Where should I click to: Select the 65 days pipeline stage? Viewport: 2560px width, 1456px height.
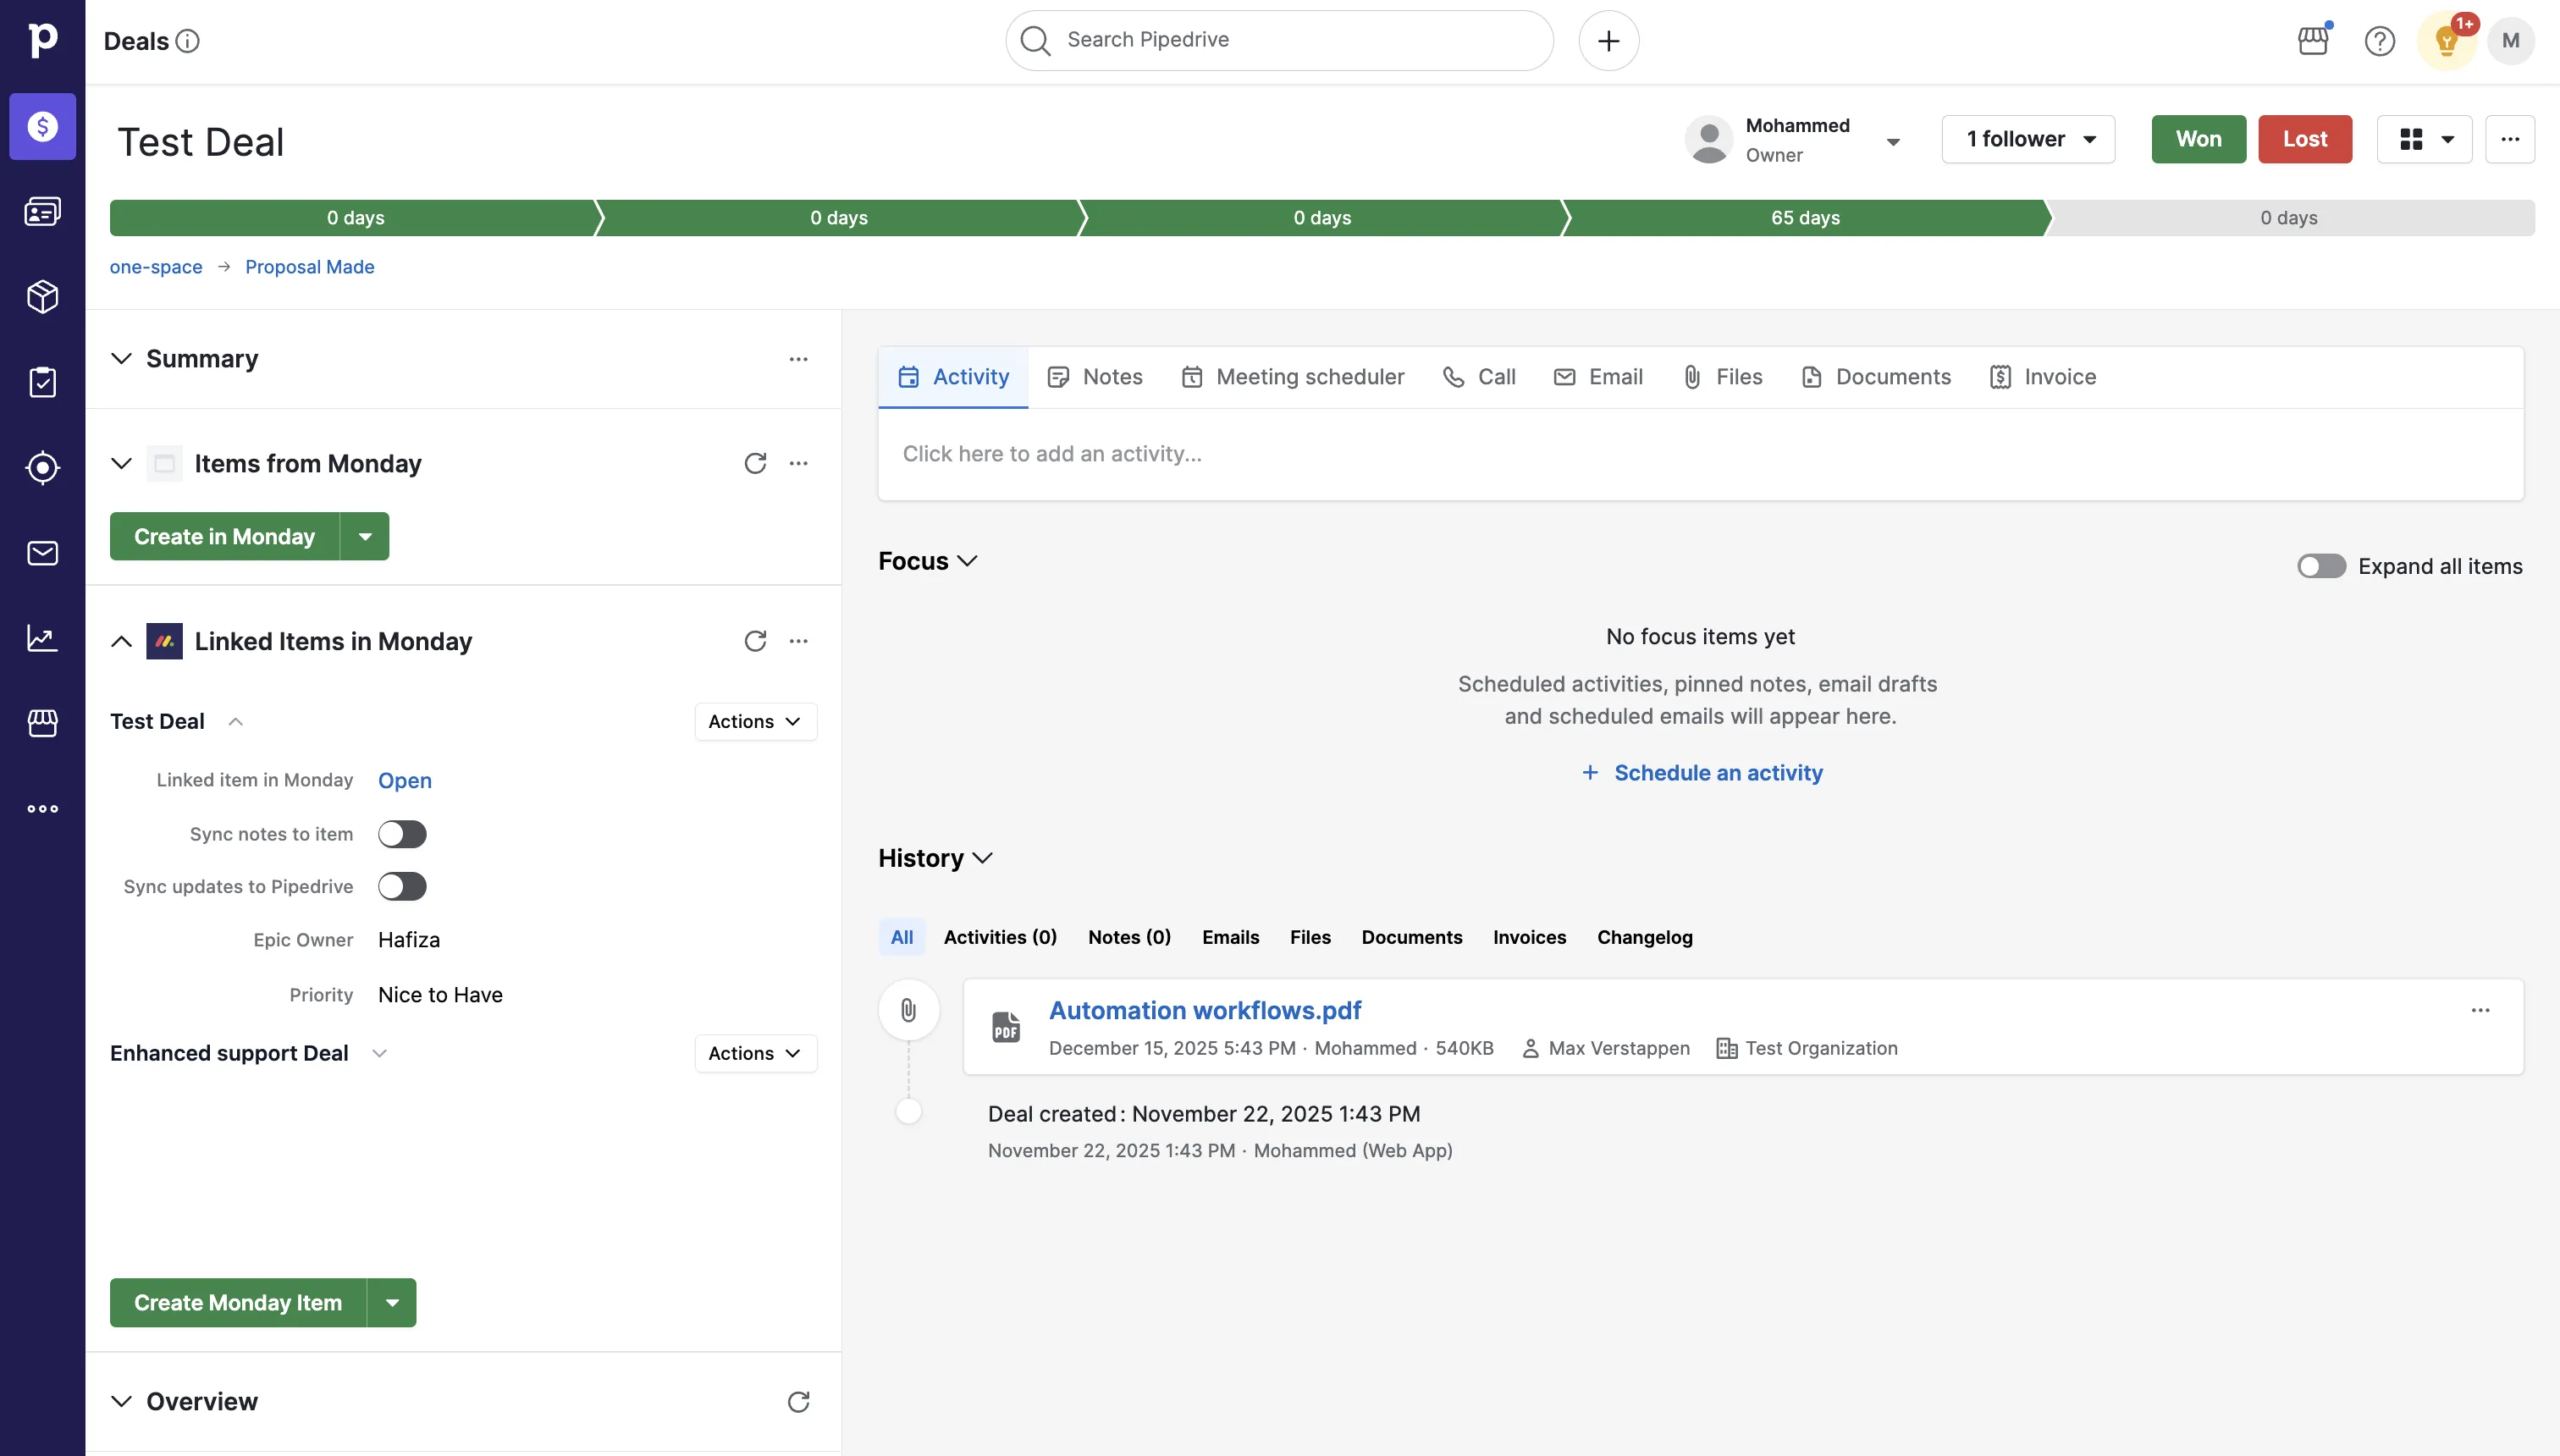coord(1805,218)
